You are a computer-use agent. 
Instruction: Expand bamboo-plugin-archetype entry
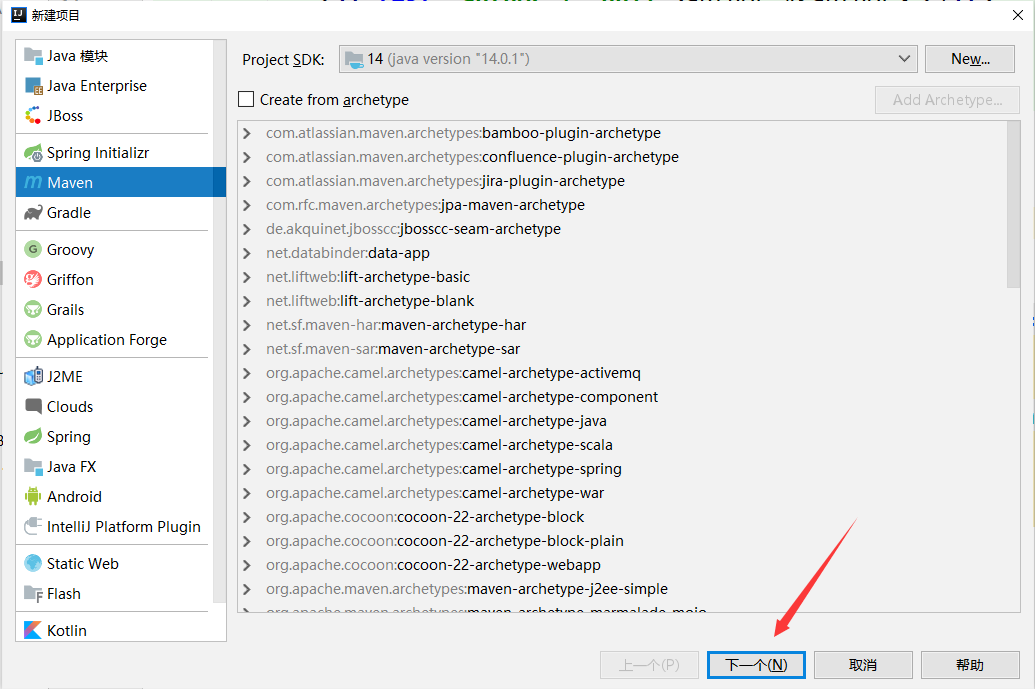[x=247, y=133]
